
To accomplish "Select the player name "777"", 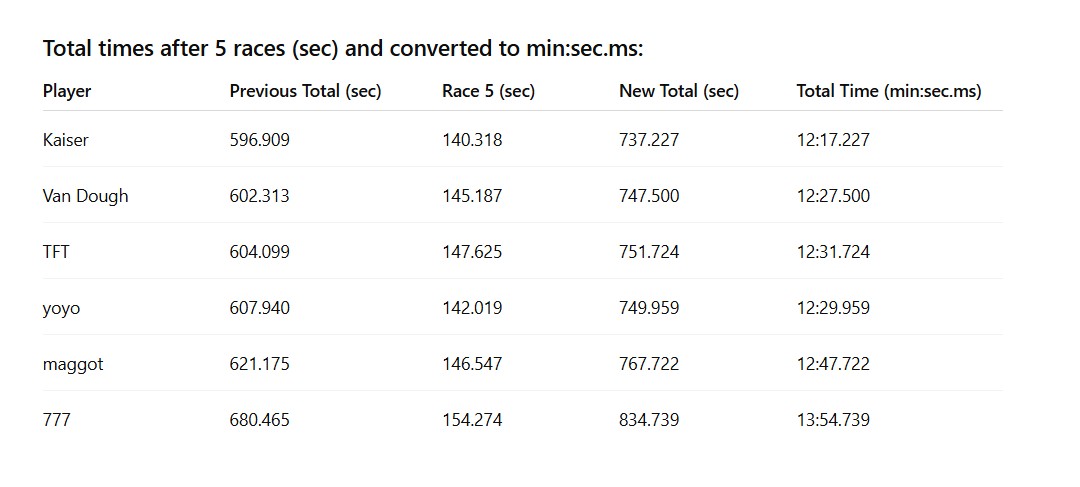I will (x=56, y=420).
